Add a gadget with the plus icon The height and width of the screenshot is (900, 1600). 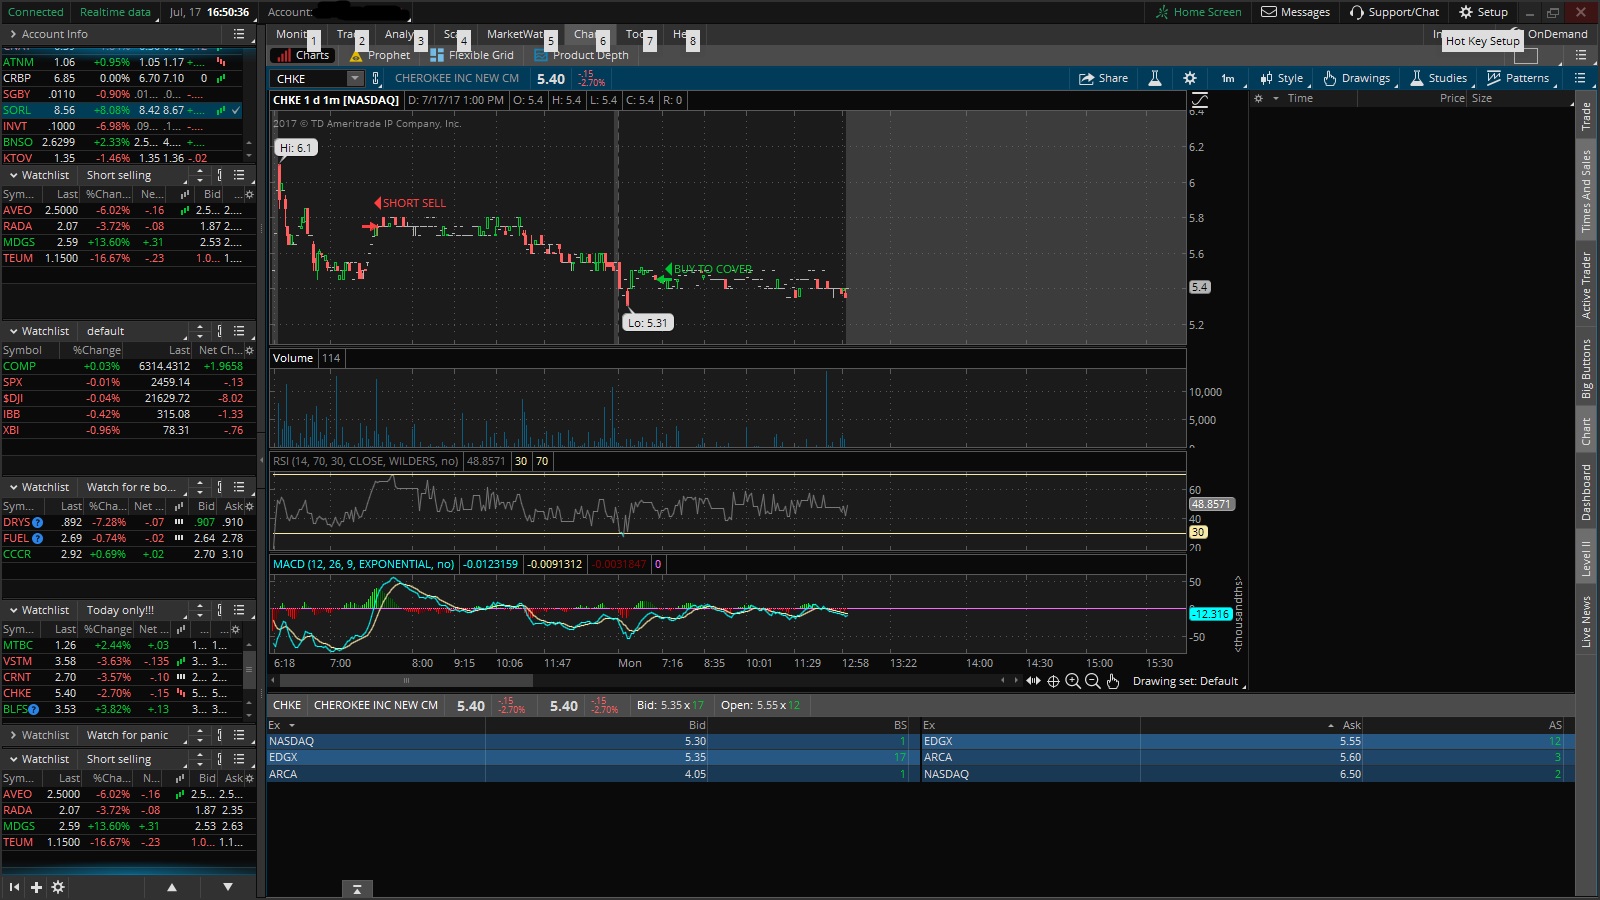tap(36, 887)
